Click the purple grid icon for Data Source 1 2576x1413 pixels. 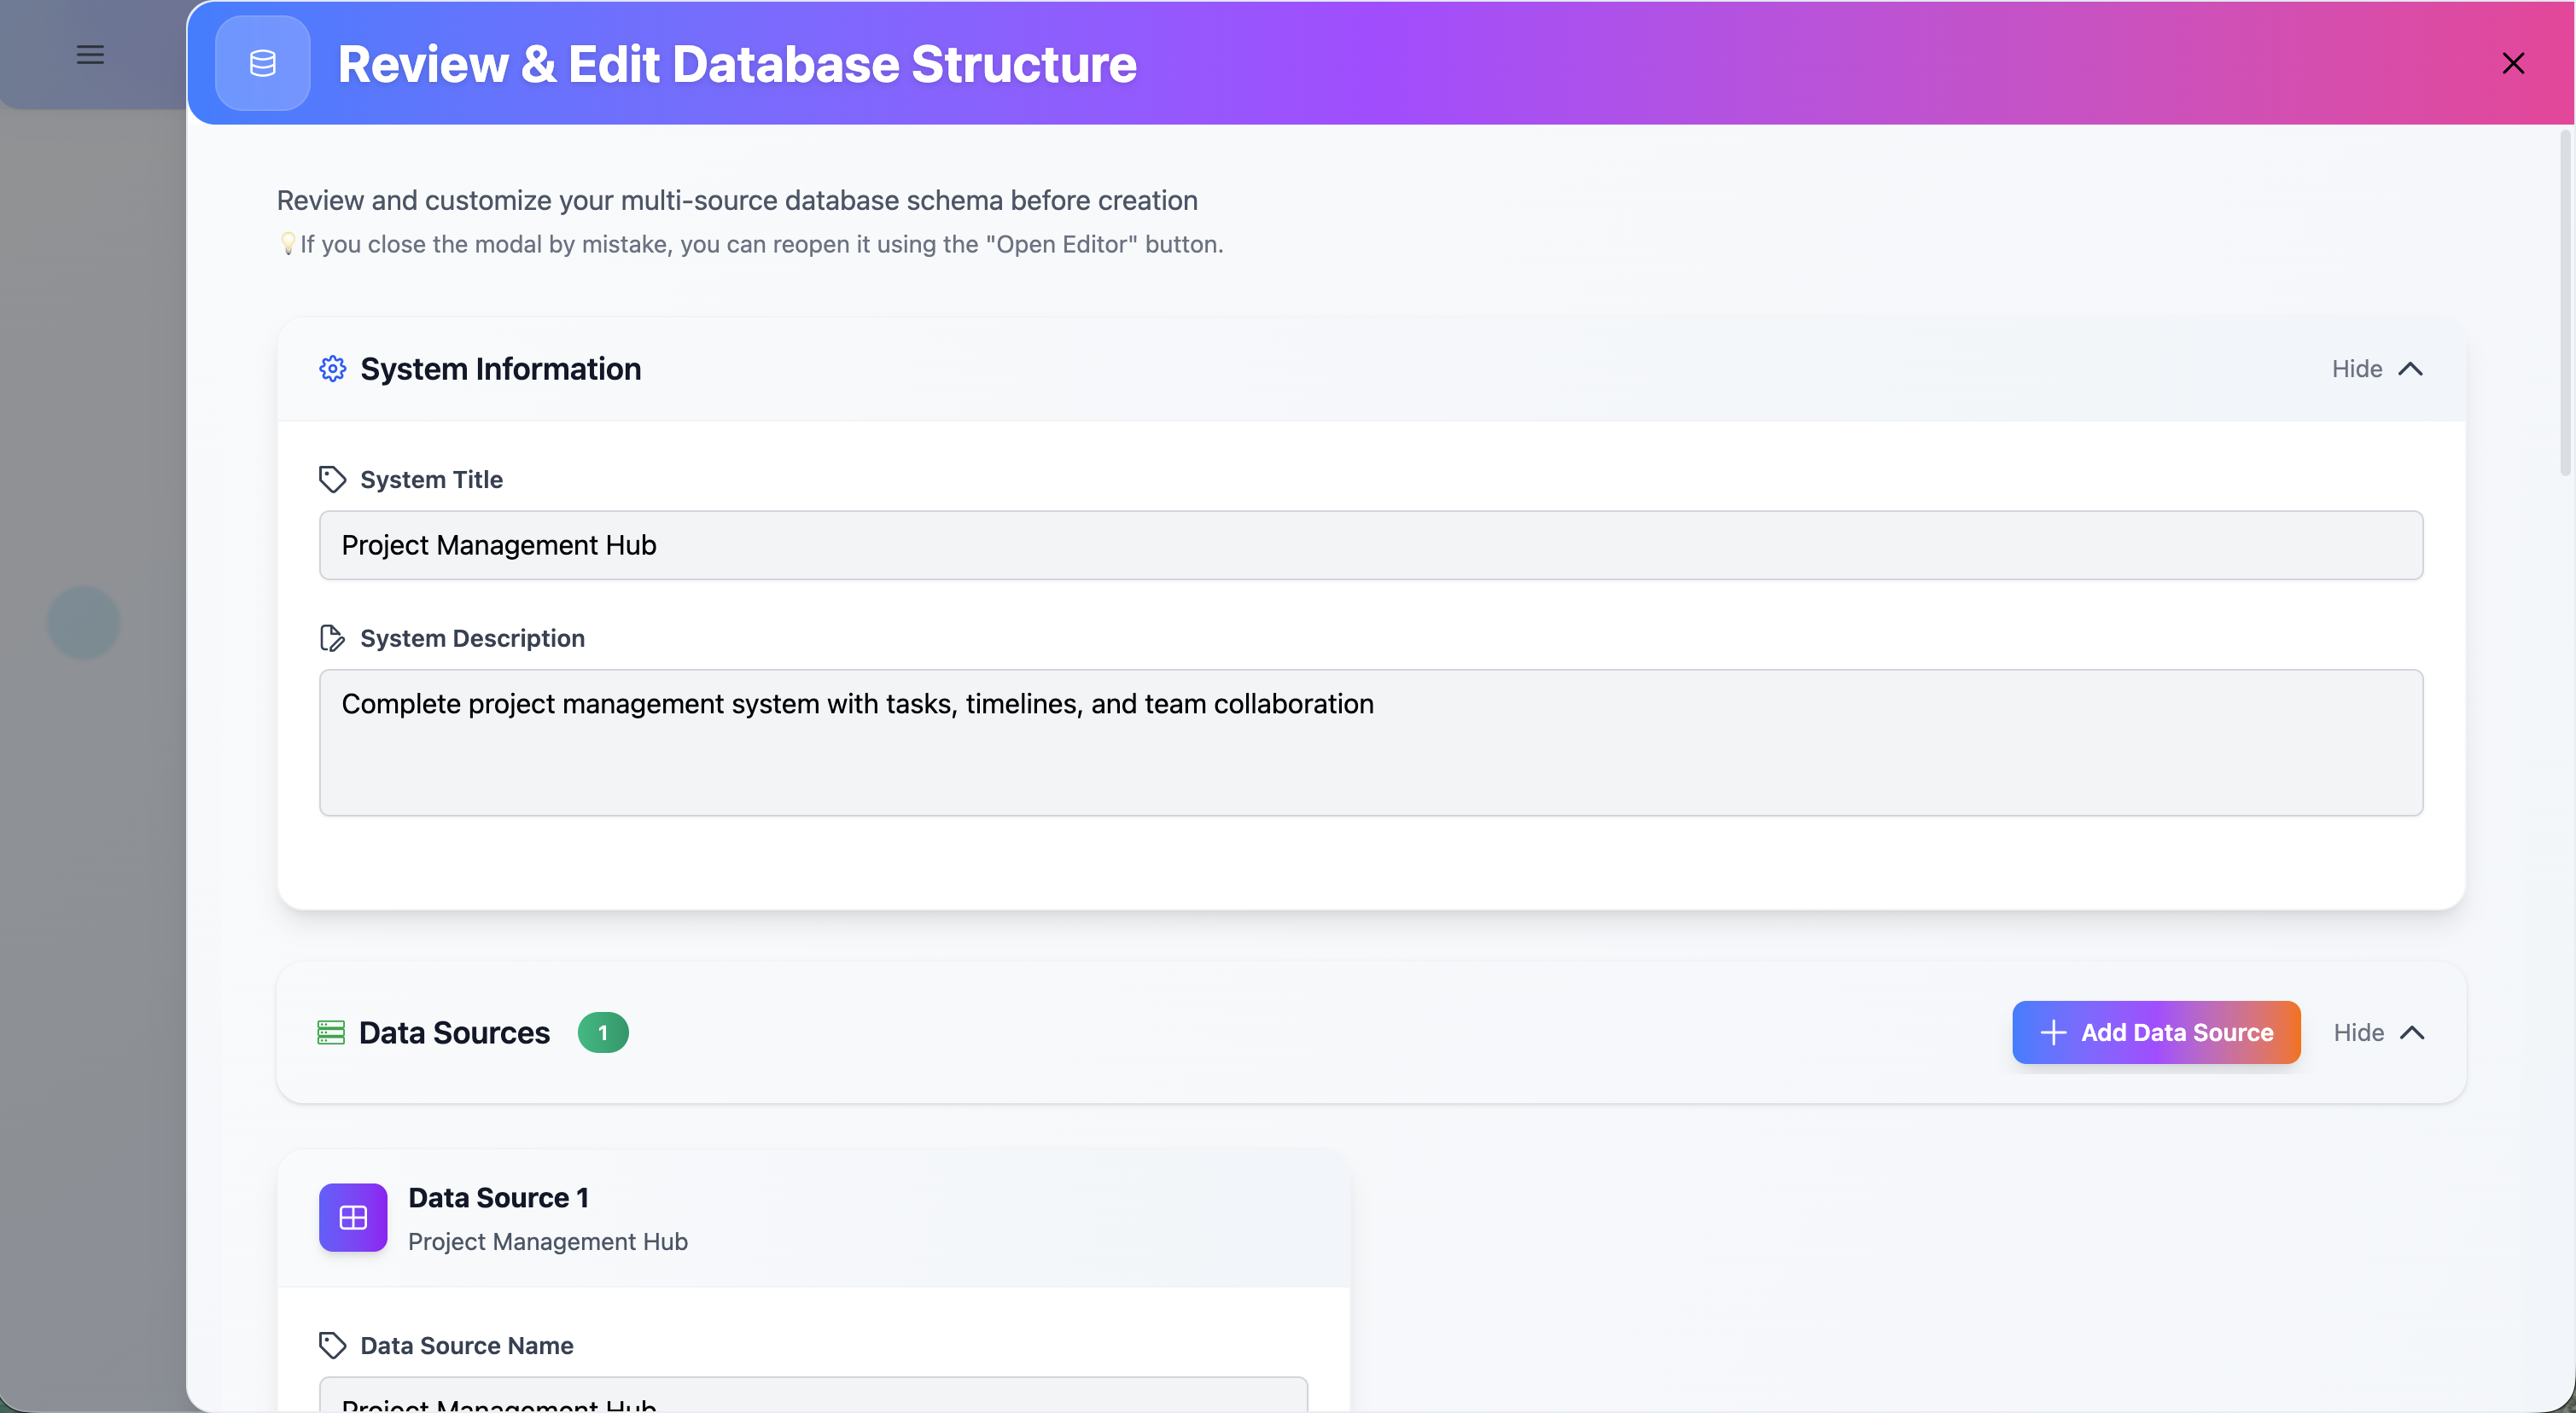coord(352,1217)
